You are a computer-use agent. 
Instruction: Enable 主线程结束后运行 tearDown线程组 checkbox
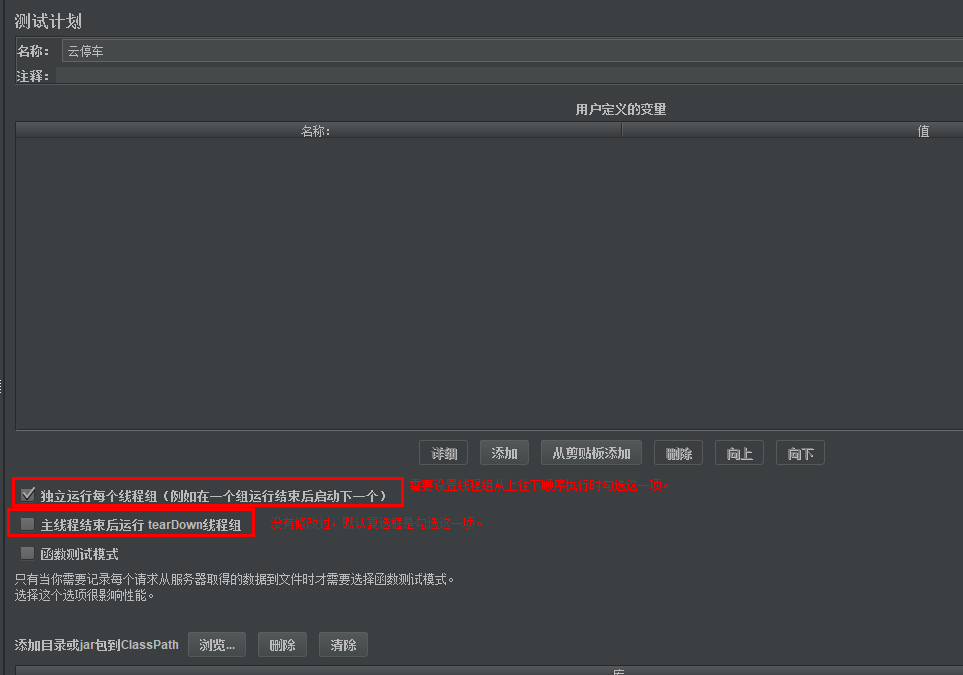(28, 524)
